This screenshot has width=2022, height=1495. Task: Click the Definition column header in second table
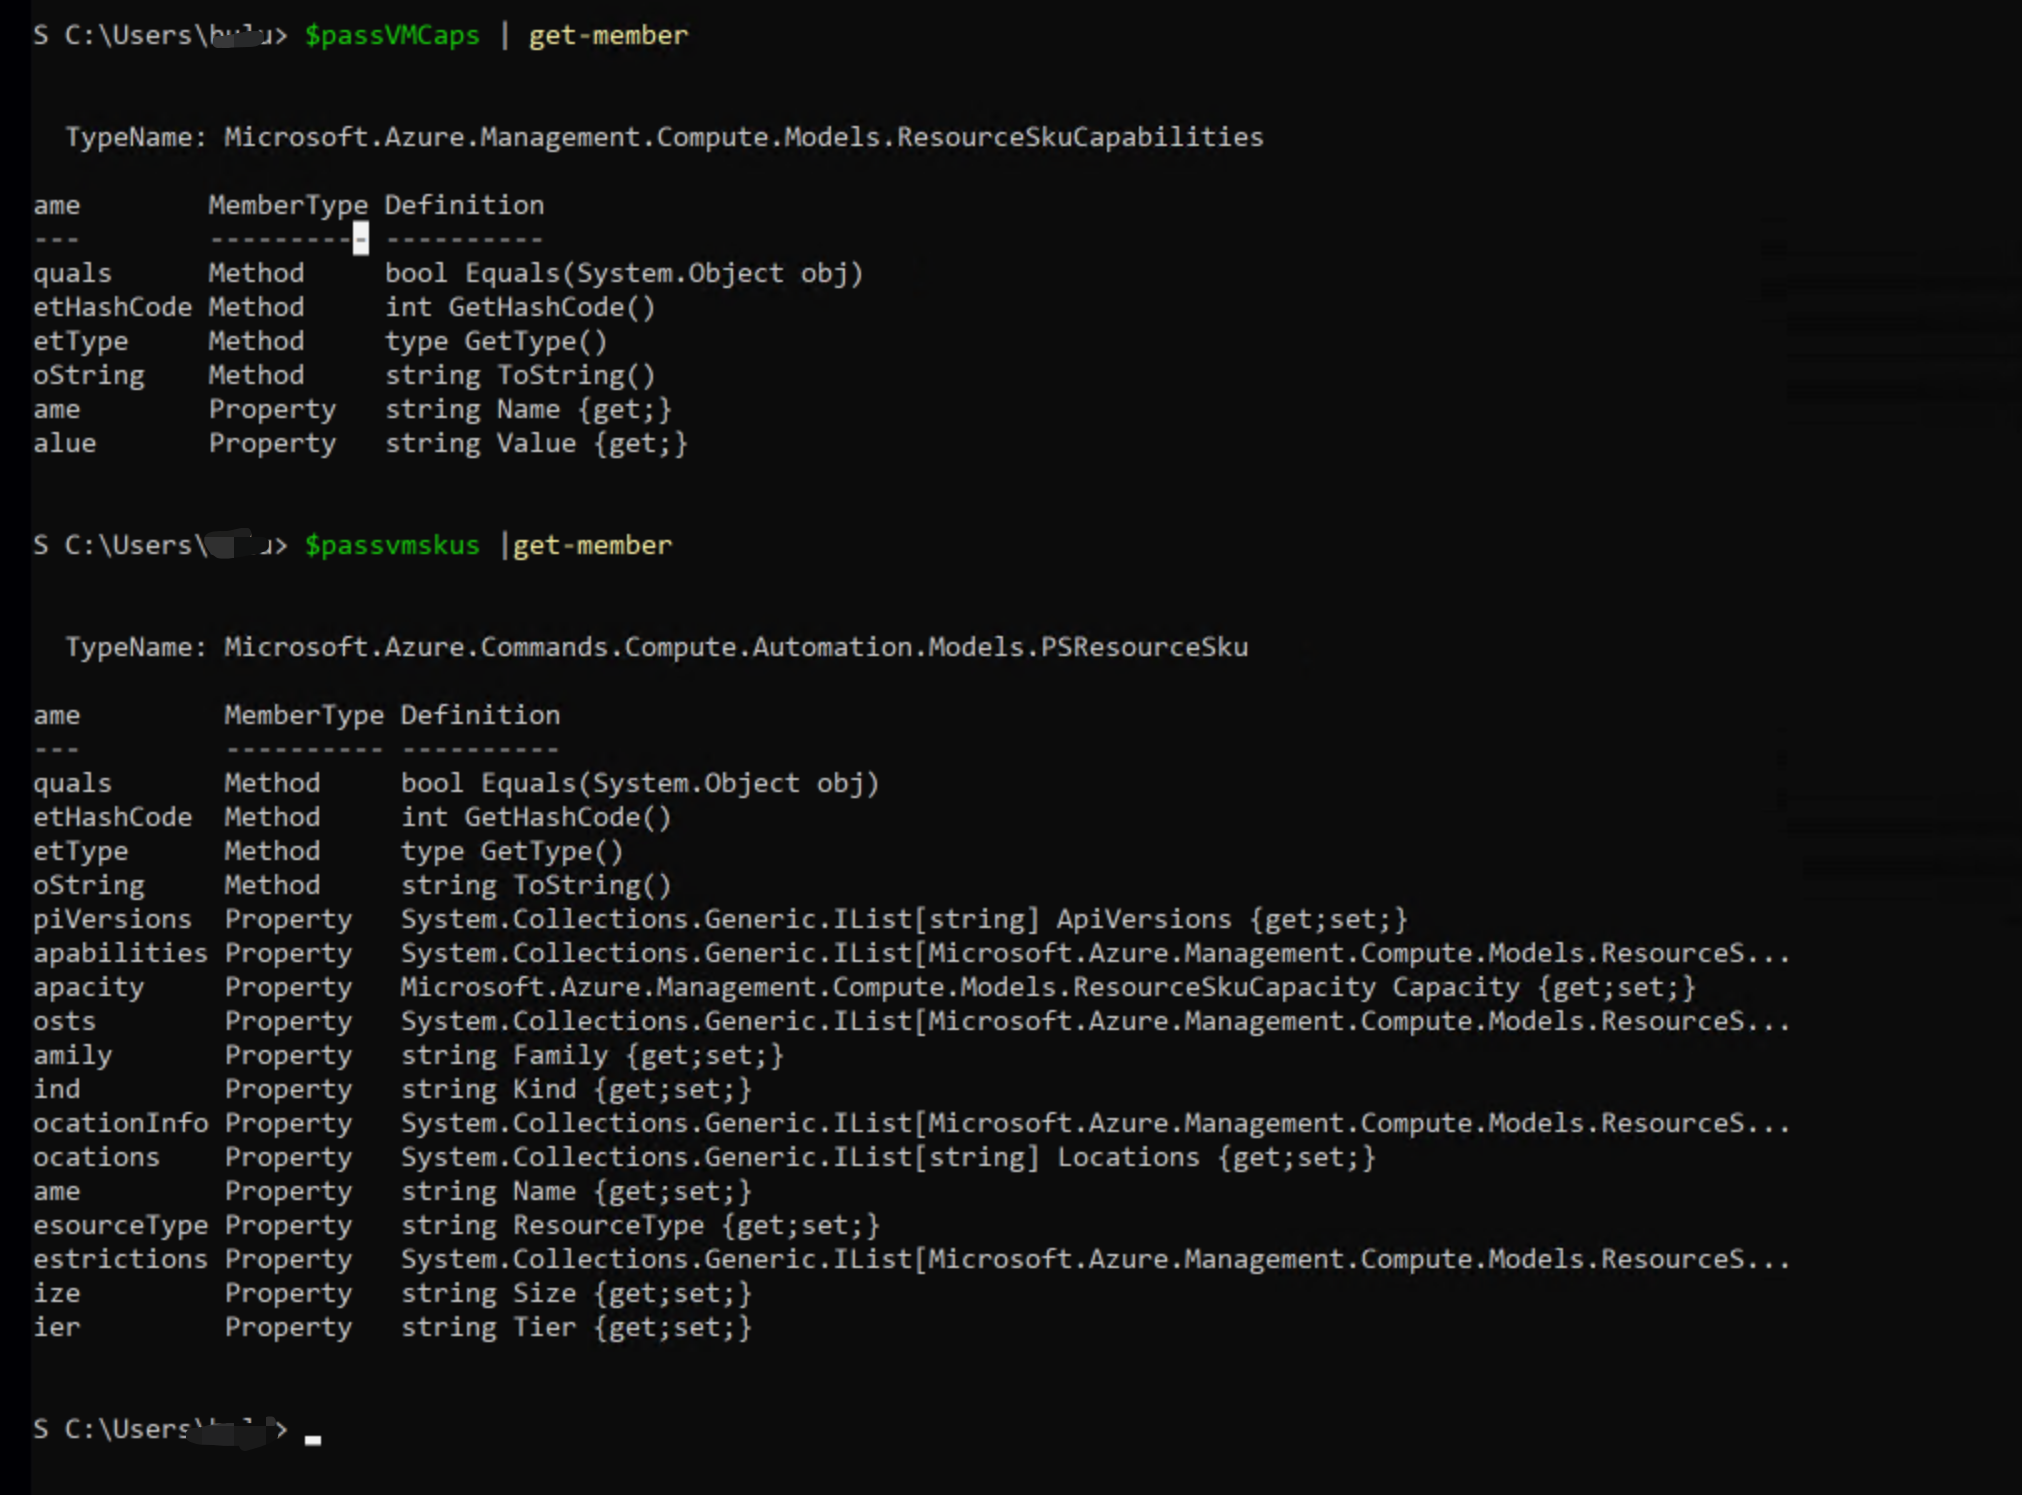pos(480,715)
